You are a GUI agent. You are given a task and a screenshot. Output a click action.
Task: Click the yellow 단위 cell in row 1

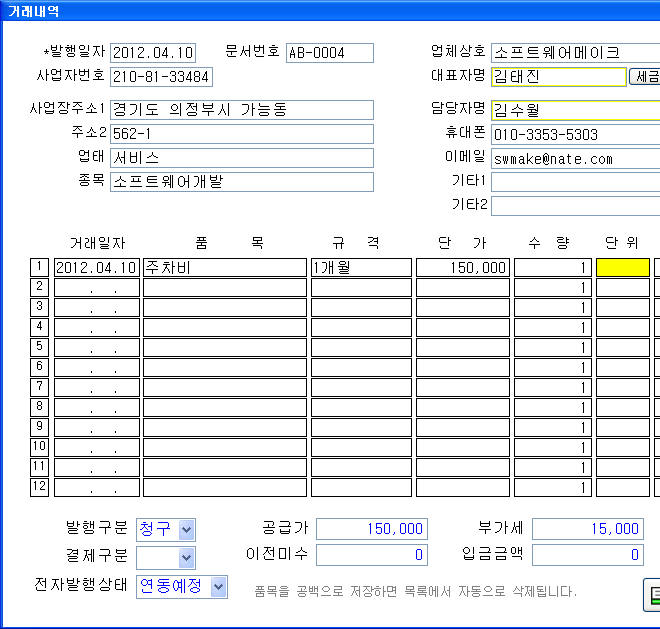tap(623, 268)
